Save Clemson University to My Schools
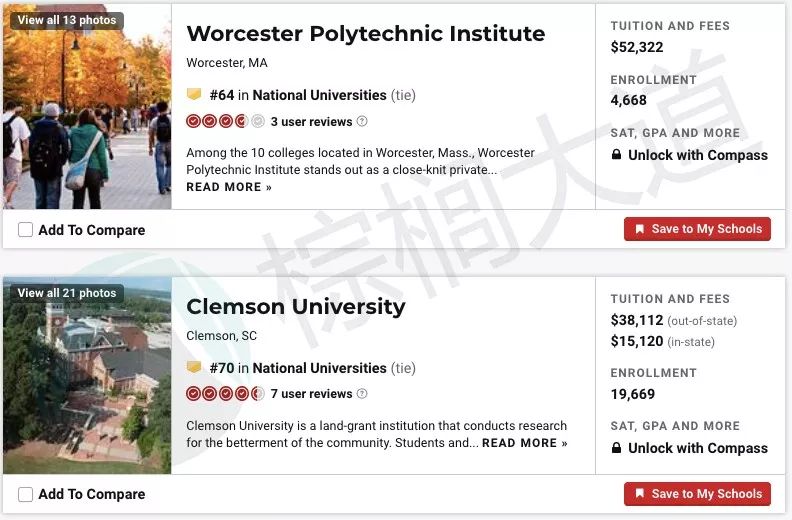This screenshot has height=520, width=792. point(697,494)
